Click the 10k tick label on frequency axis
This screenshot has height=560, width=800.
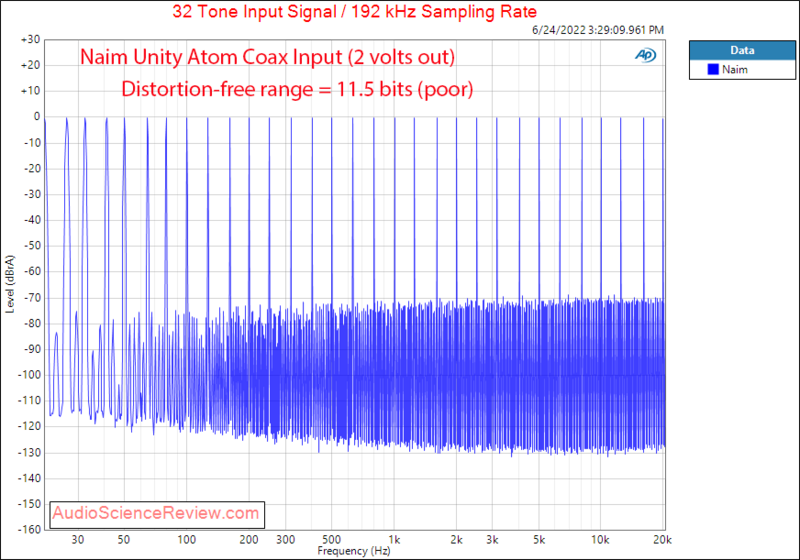pos(600,540)
